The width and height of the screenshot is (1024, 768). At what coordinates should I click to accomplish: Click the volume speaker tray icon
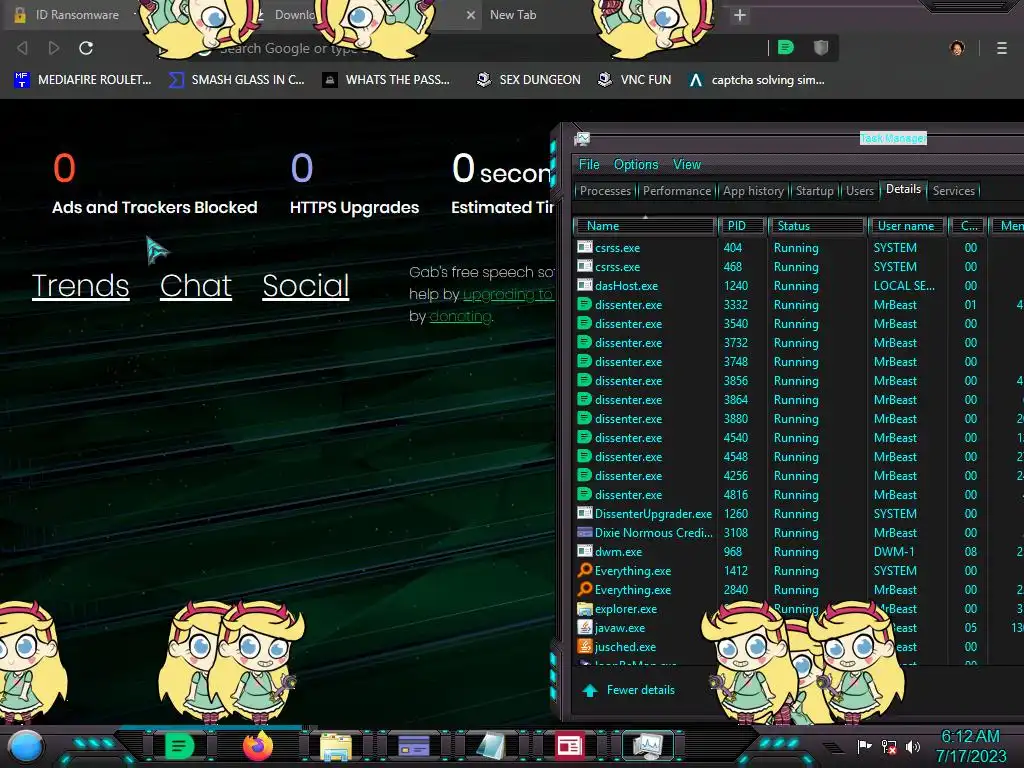pos(913,746)
